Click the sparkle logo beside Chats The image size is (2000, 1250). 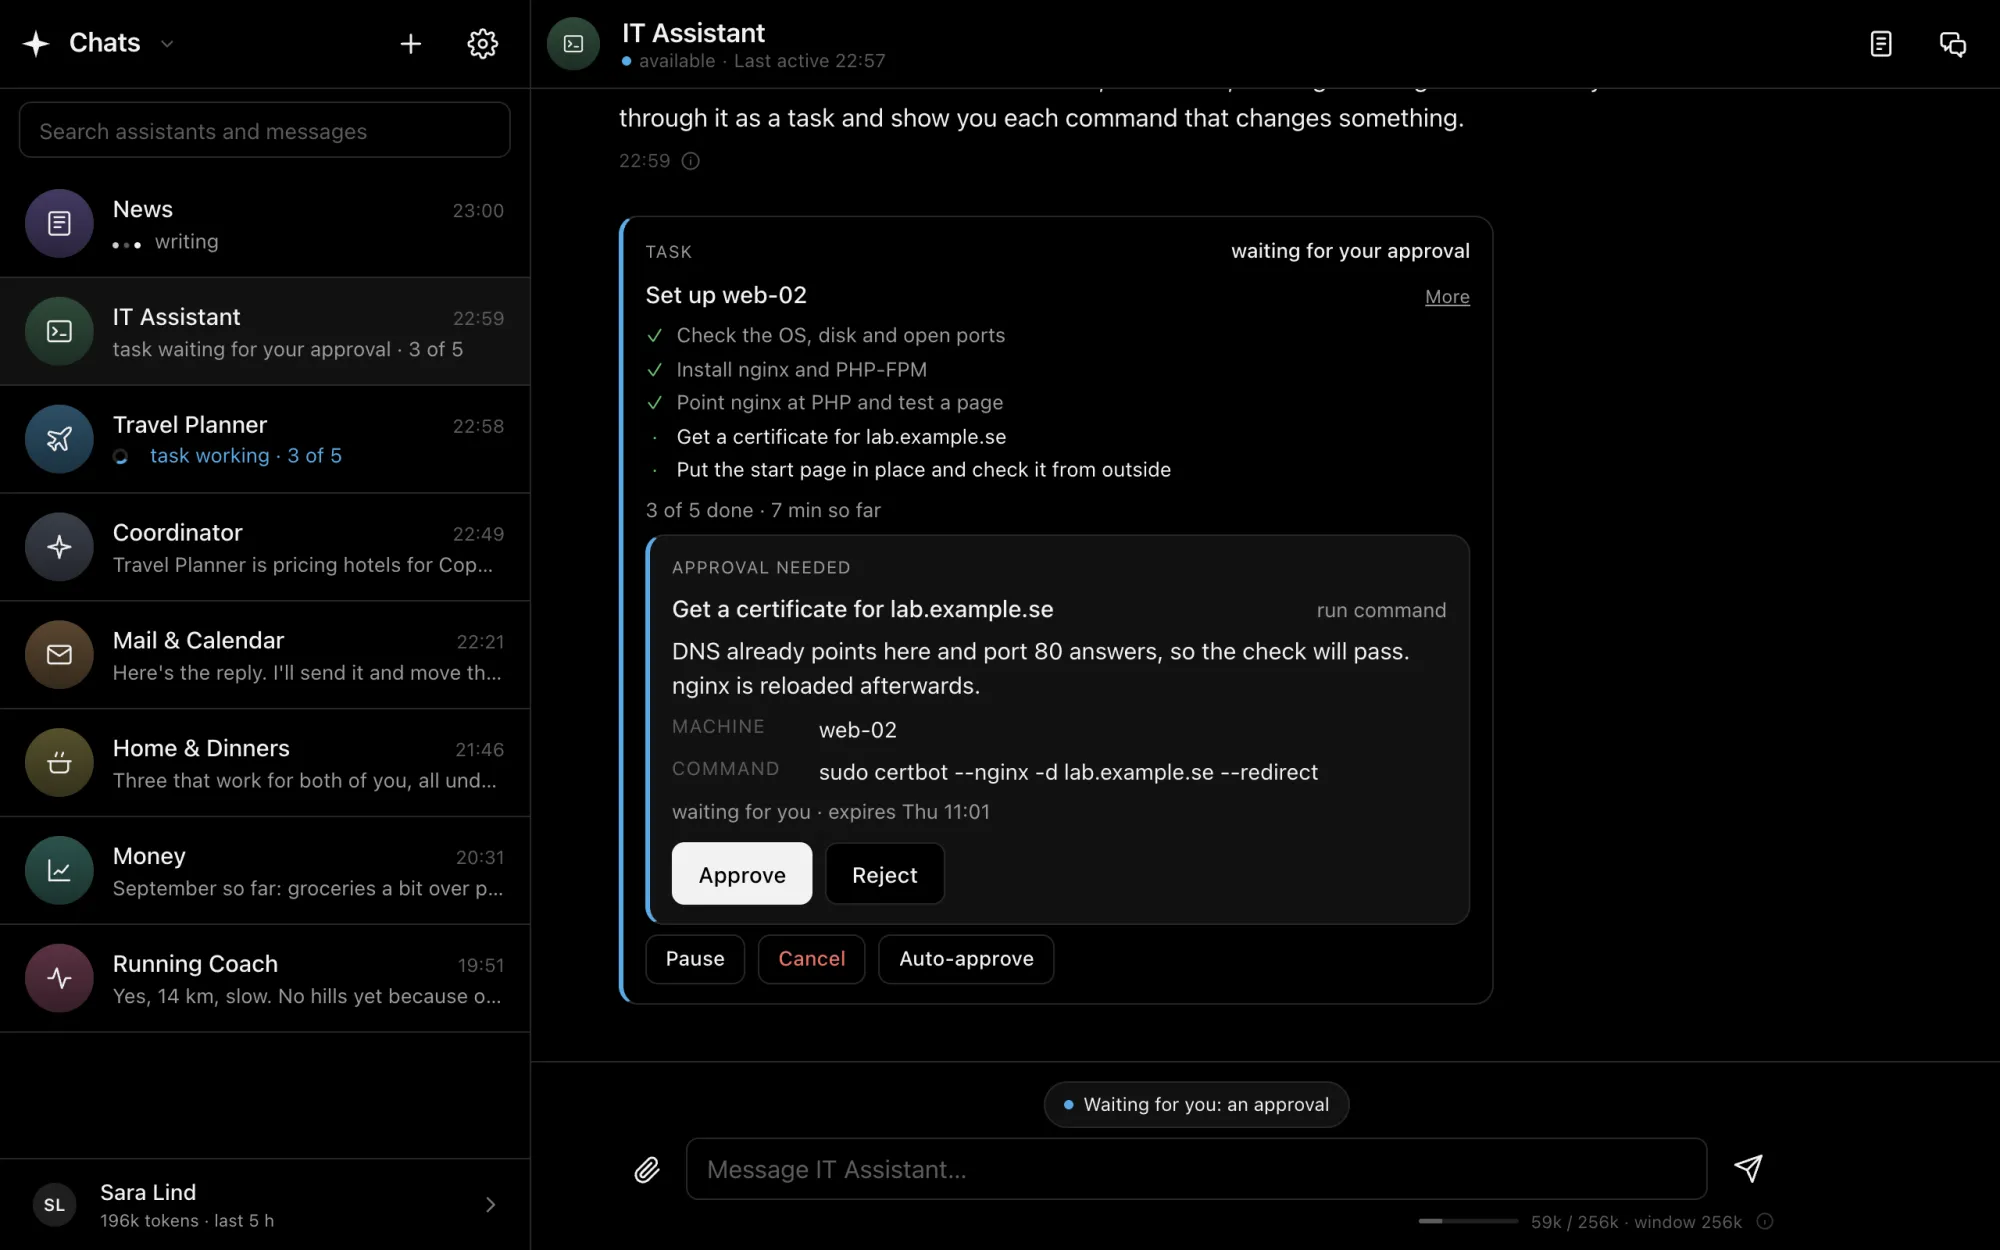[36, 43]
